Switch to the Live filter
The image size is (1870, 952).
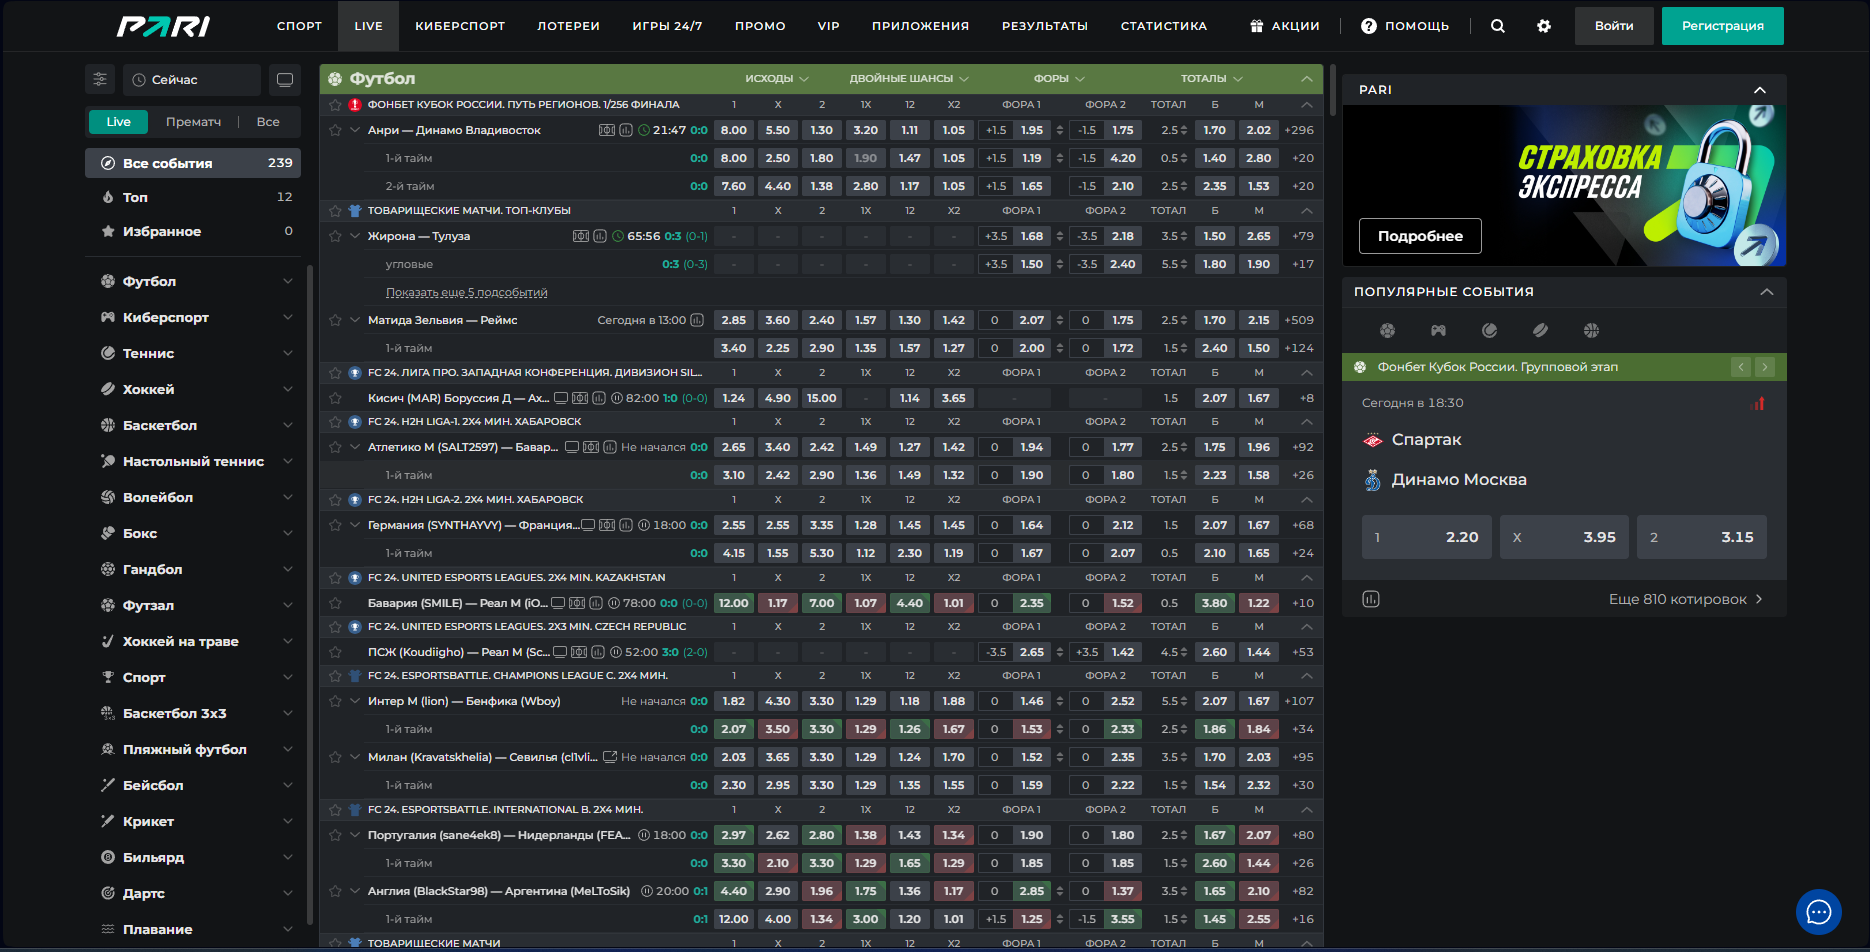(x=118, y=122)
